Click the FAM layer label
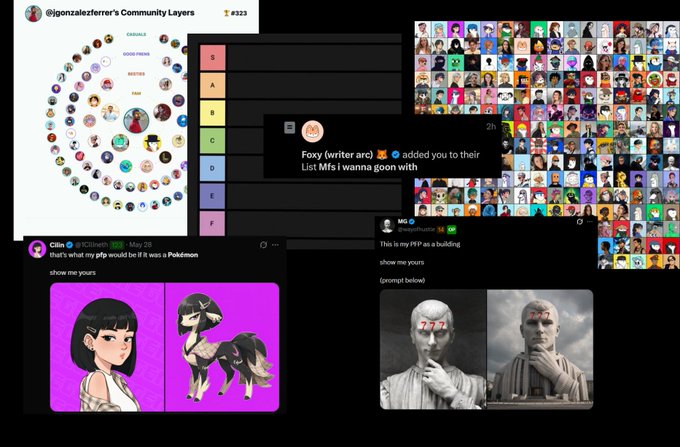The height and width of the screenshot is (447, 680). pyautogui.click(x=136, y=94)
